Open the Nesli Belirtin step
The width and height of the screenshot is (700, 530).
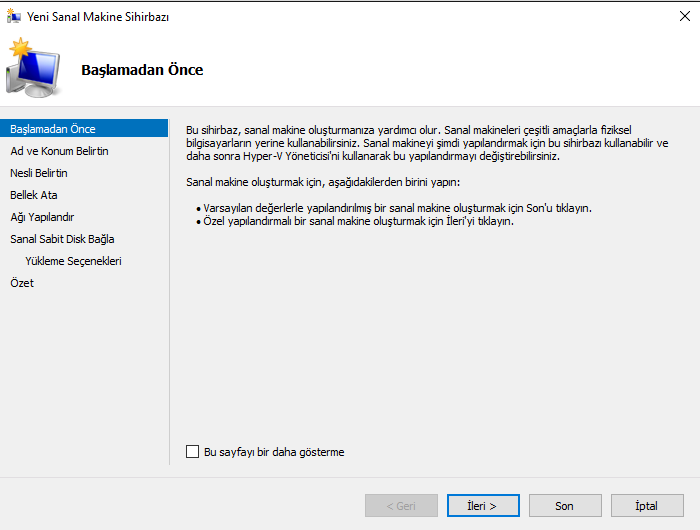[39, 173]
